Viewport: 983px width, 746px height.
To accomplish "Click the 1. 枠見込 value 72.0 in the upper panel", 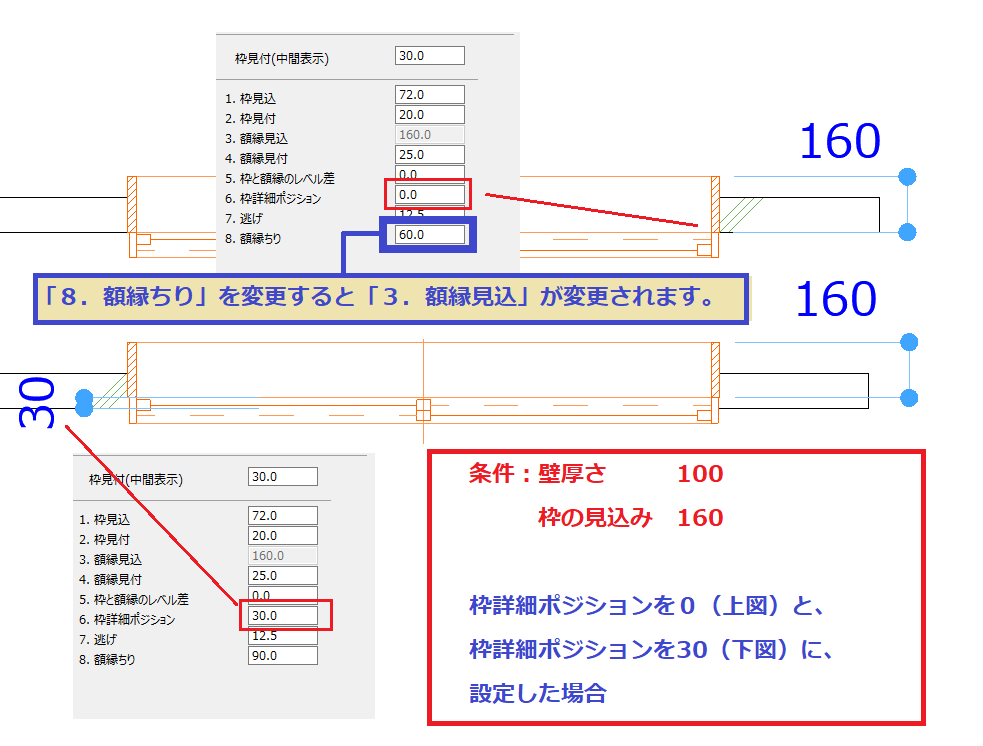I will tap(429, 95).
